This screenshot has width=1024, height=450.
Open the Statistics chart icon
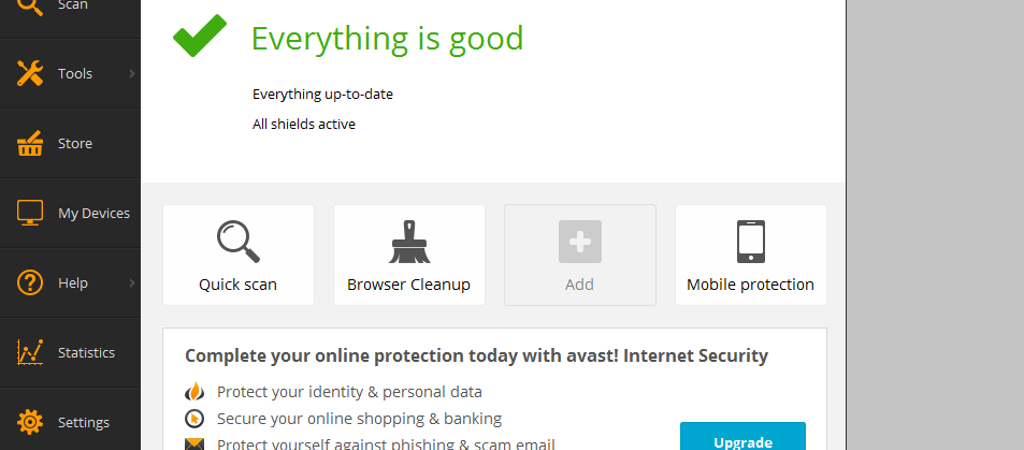click(29, 353)
